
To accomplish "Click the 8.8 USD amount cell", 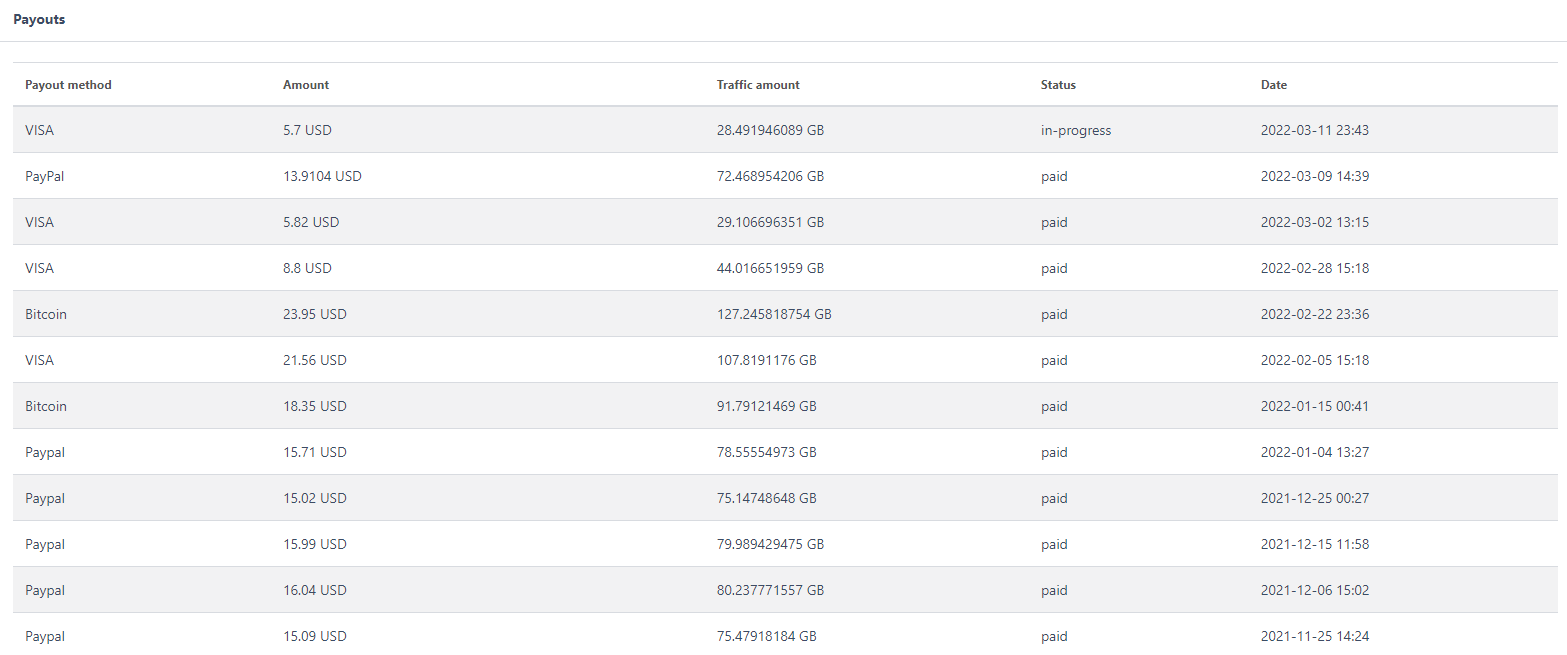I will click(x=307, y=268).
